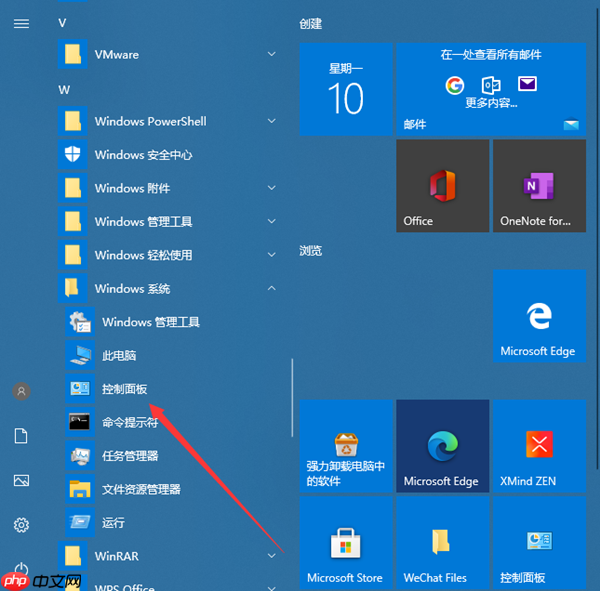Open the calendar tile showing 星期一 10

[346, 89]
